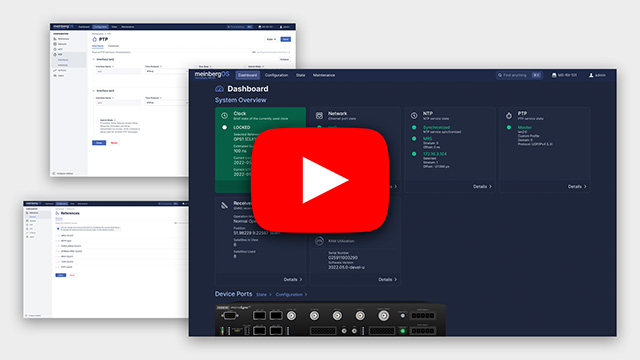Open References in the PTP window sidebar
The width and height of the screenshot is (640, 360).
pos(61,39)
